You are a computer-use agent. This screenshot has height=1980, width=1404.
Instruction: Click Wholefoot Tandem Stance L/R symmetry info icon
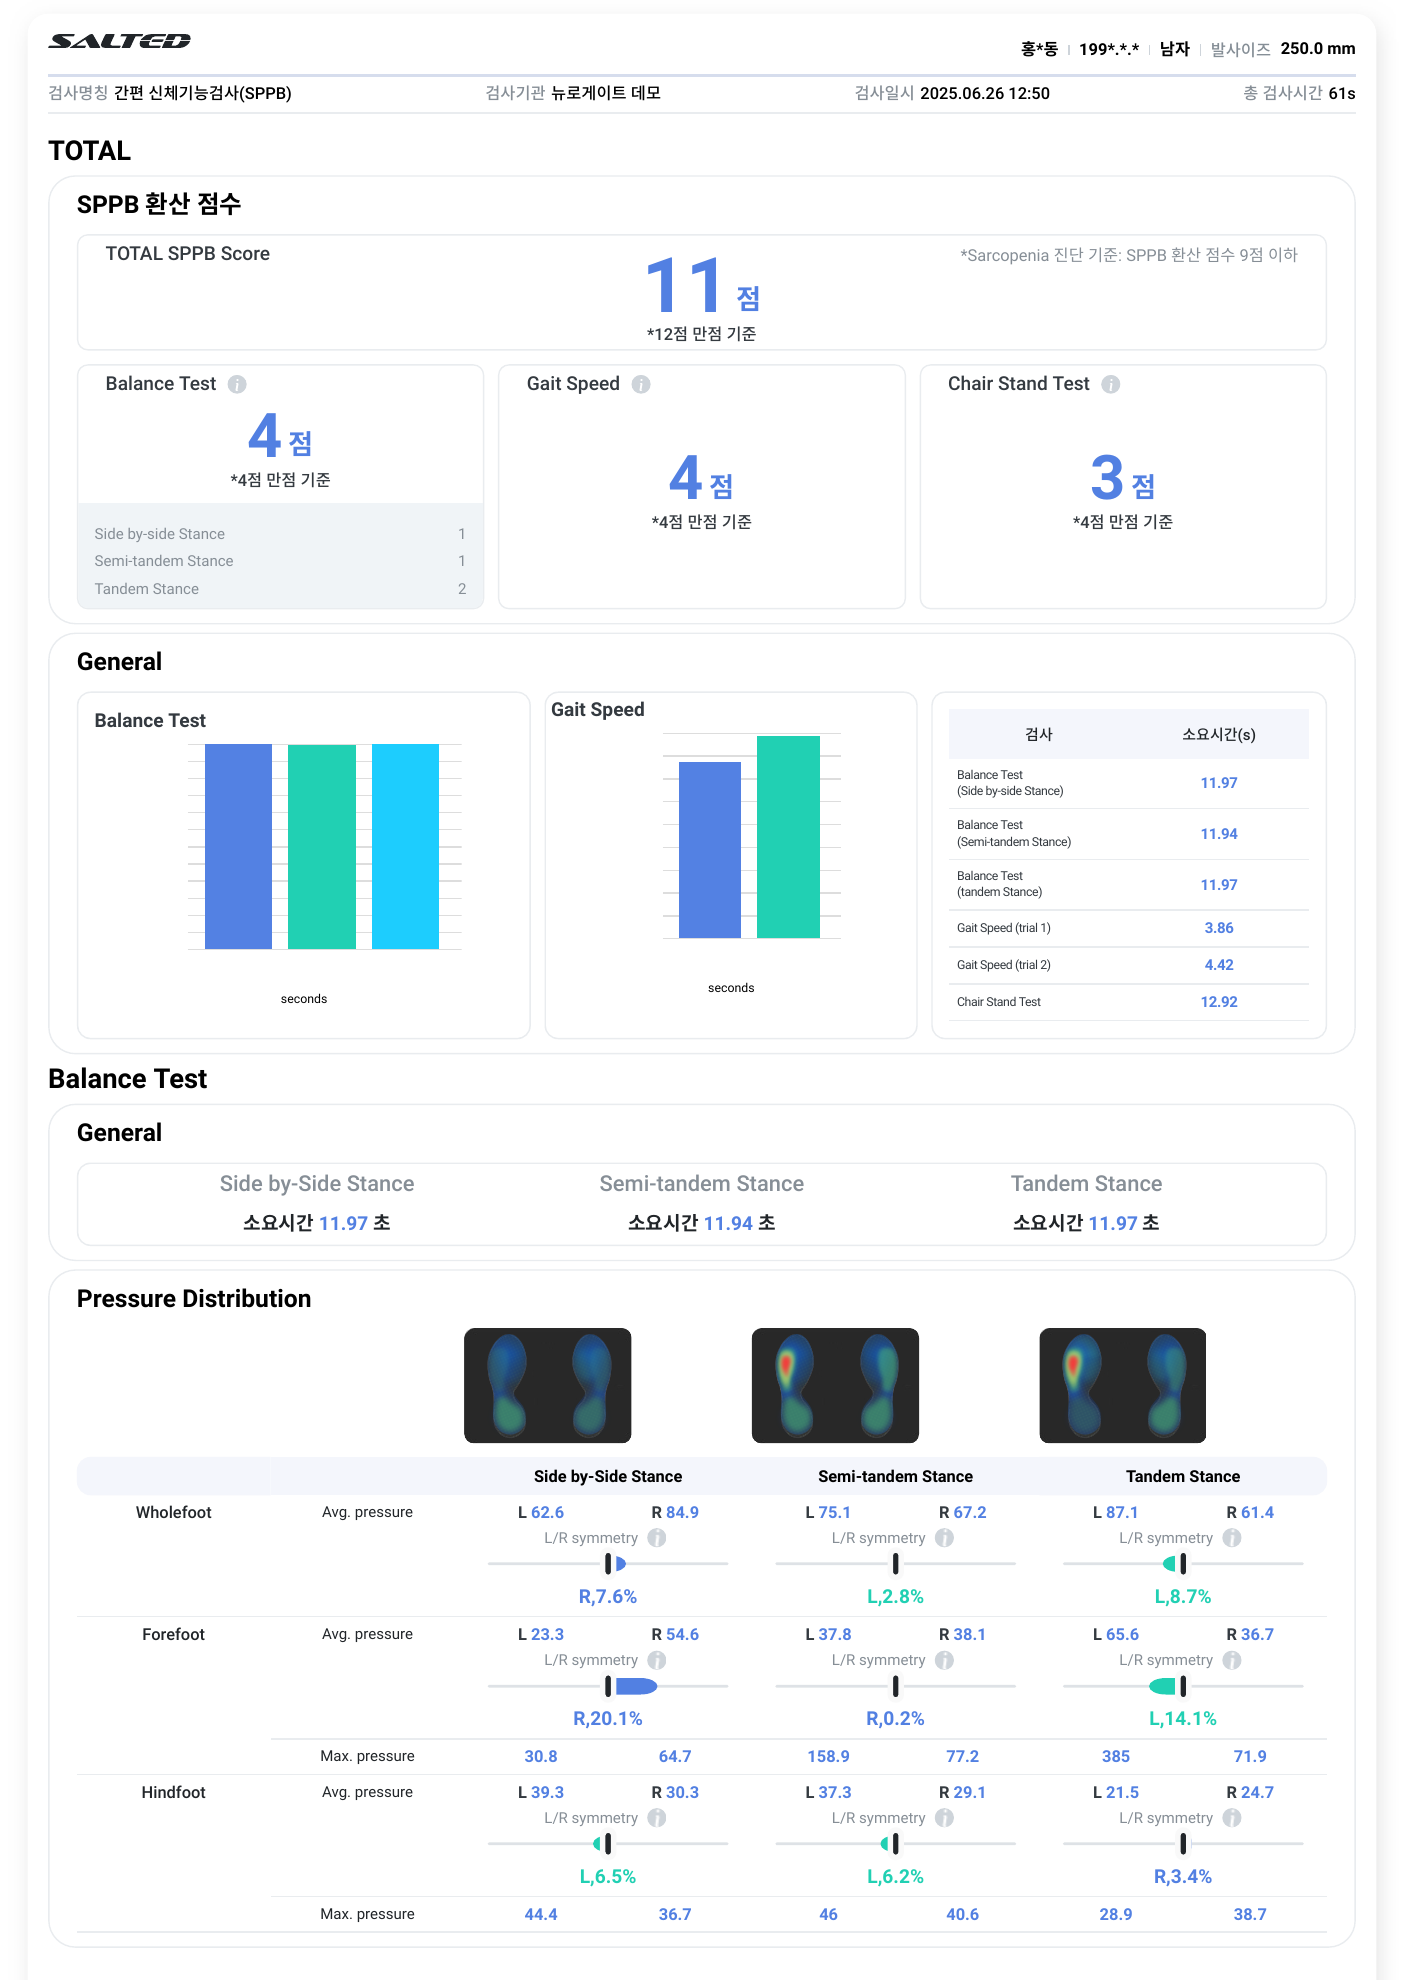1232,1538
